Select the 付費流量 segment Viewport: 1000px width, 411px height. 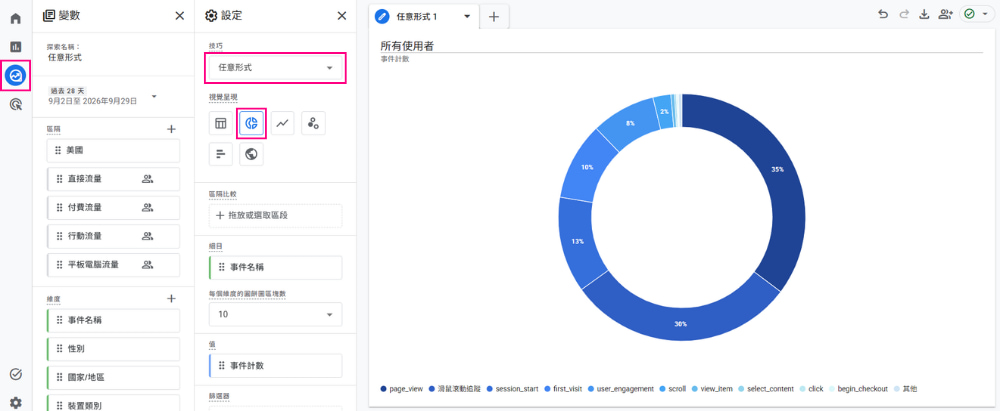tap(113, 207)
